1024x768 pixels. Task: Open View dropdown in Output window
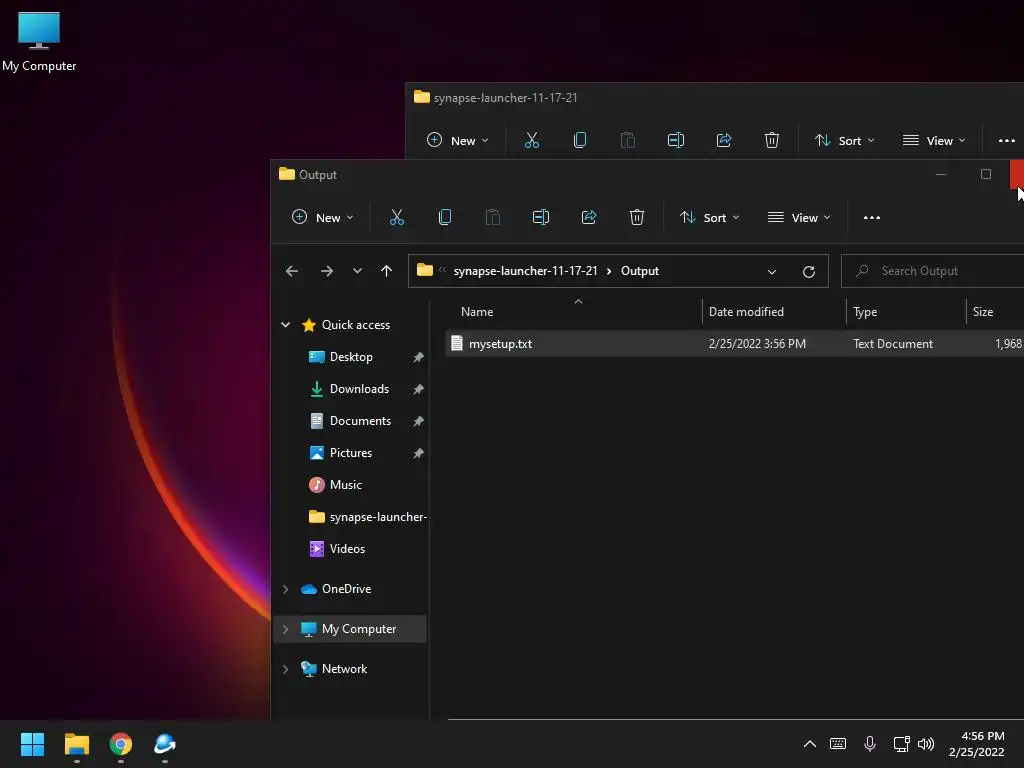[x=799, y=217]
